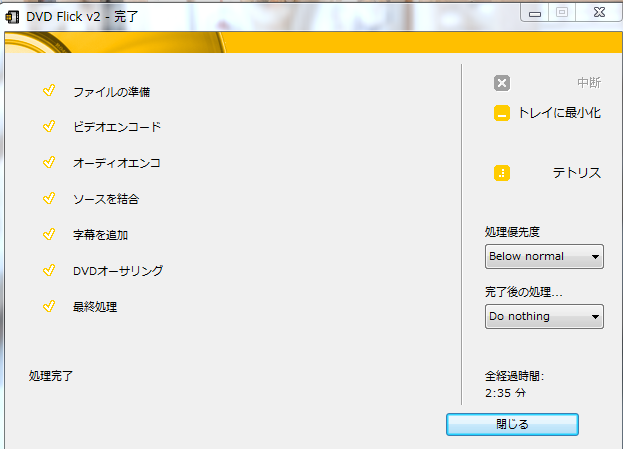This screenshot has height=449, width=623.
Task: Click the checkmark beside ソースを結合
Action: [49, 198]
